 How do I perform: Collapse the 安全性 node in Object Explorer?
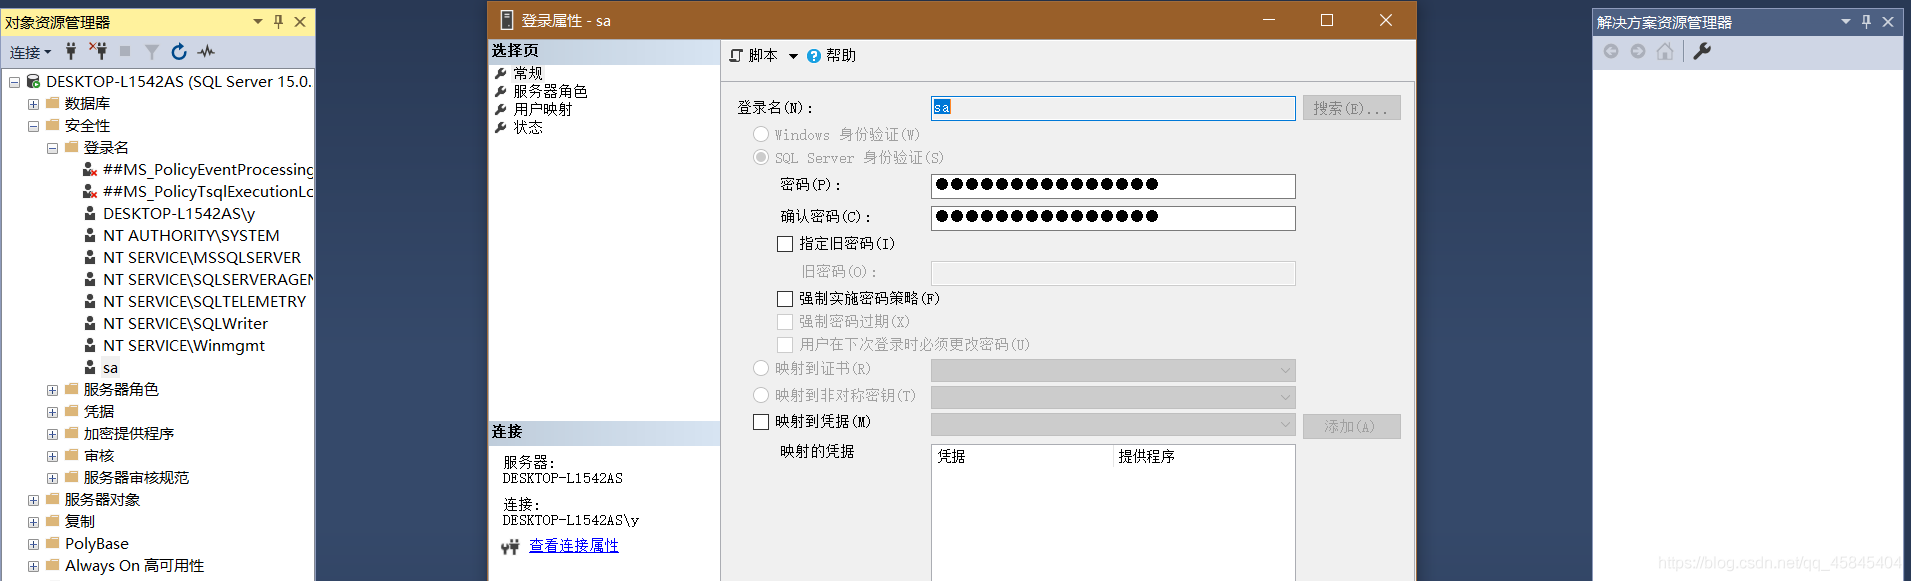pos(33,126)
